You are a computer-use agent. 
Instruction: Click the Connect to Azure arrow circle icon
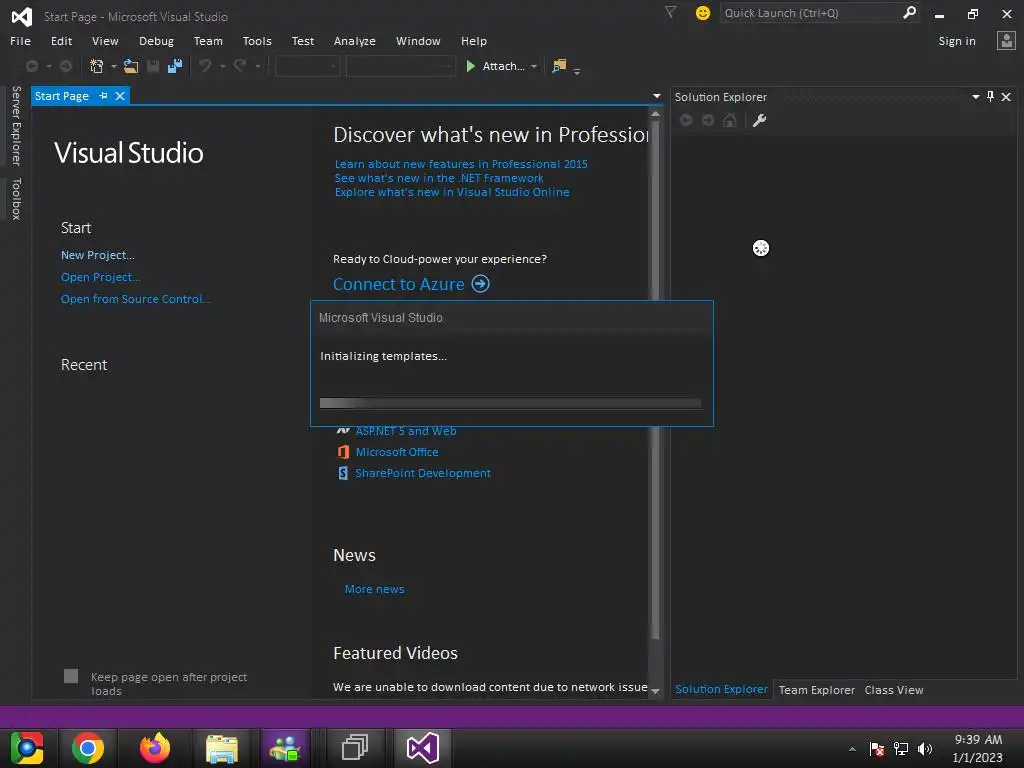coord(481,284)
